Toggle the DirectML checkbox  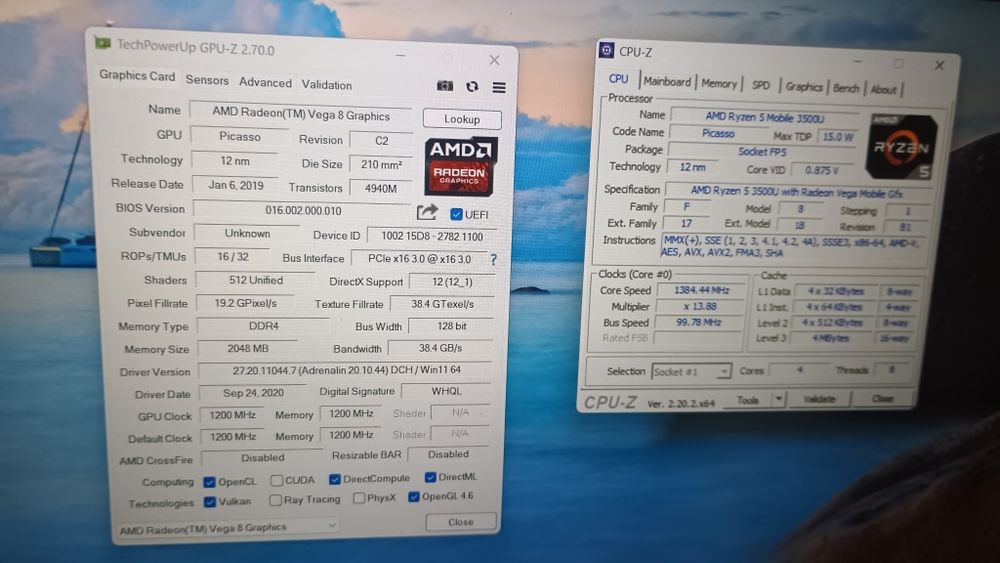click(x=430, y=477)
